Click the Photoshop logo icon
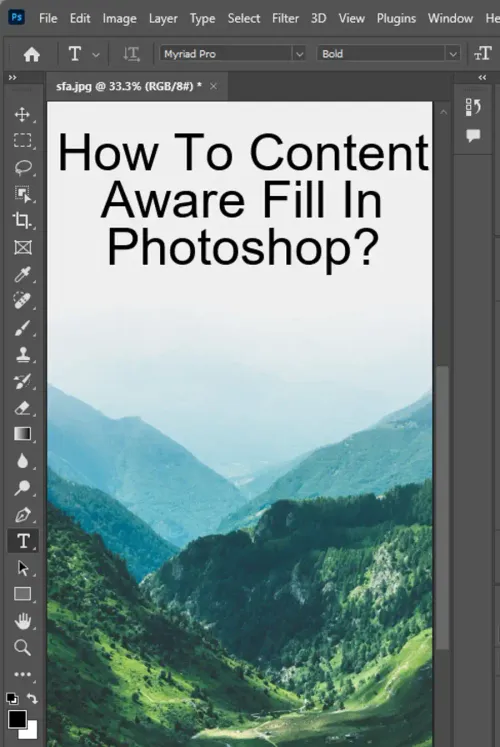The image size is (500, 747). click(x=17, y=18)
